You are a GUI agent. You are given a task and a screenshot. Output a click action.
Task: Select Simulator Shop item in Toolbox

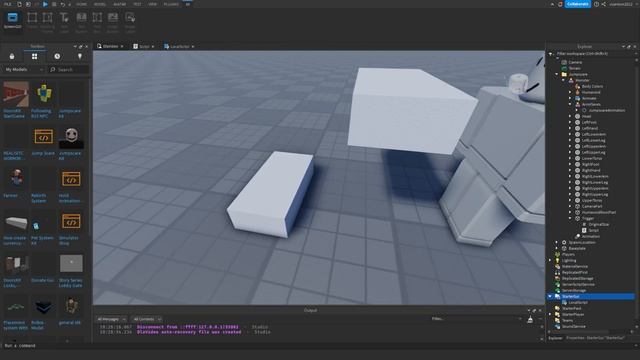coord(71,222)
